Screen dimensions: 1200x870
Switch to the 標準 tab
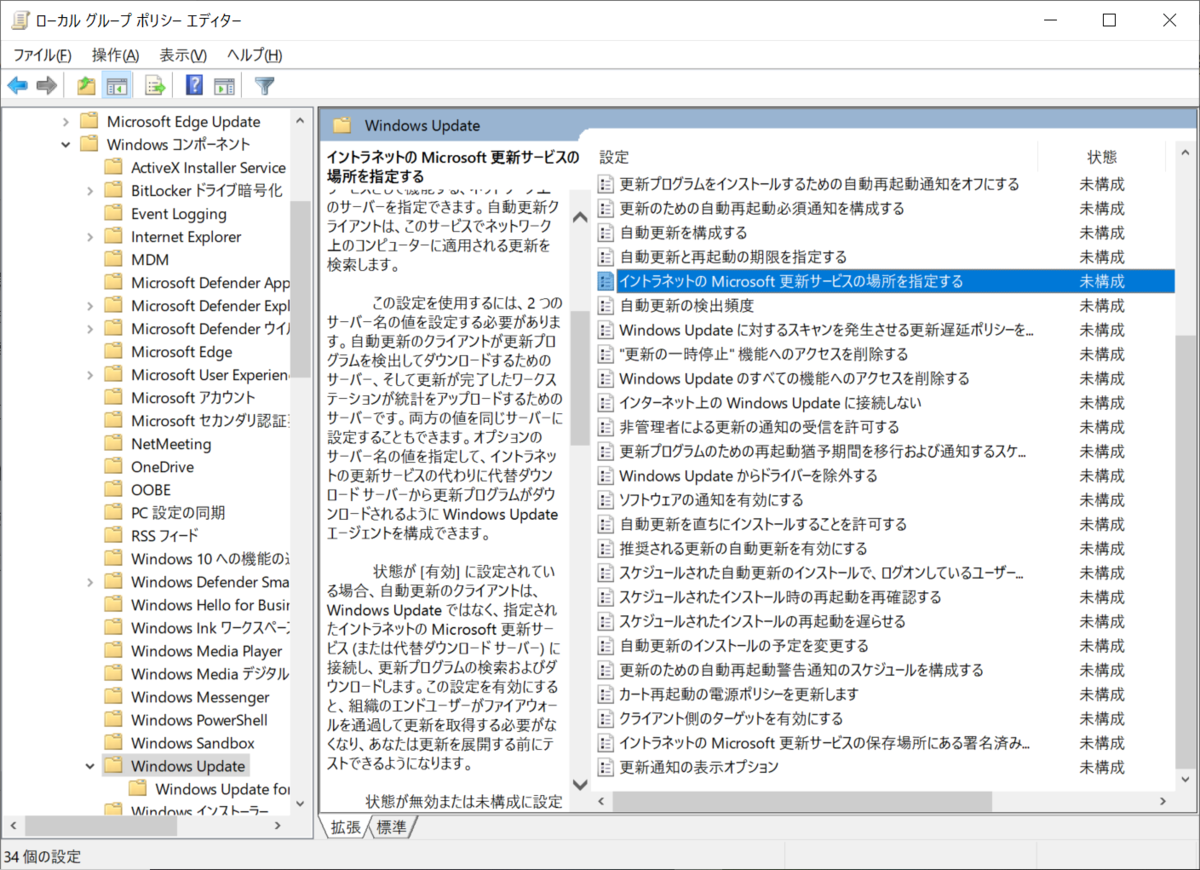388,827
